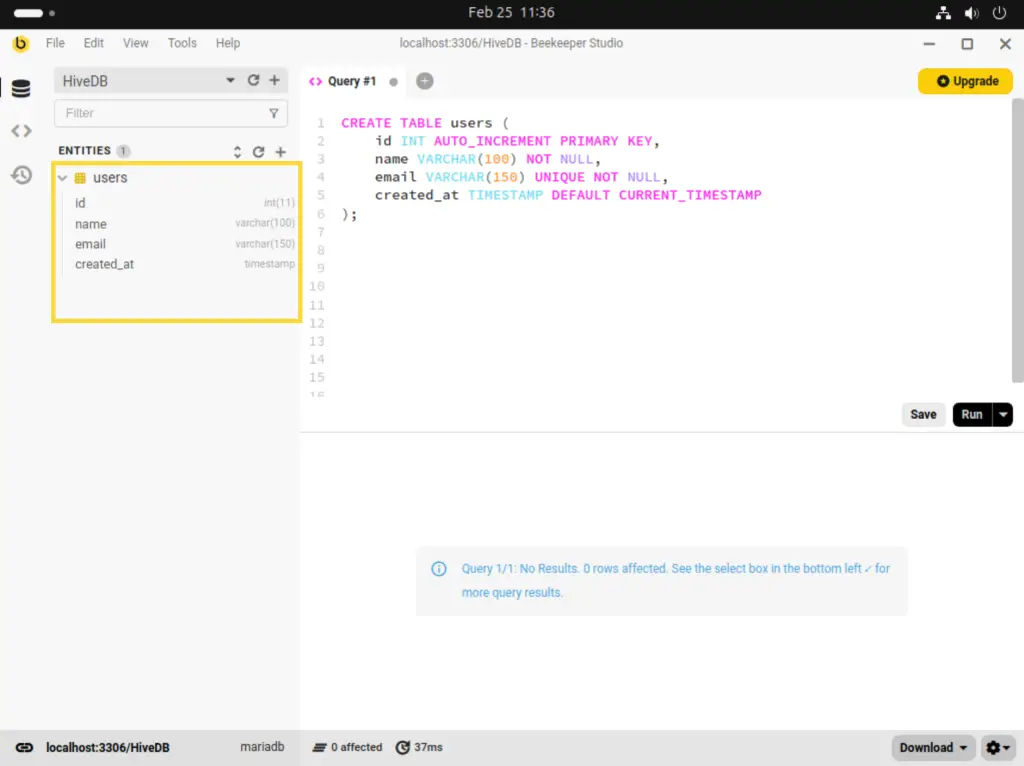Run the CREATE TABLE query
The height and width of the screenshot is (766, 1024).
pos(971,414)
